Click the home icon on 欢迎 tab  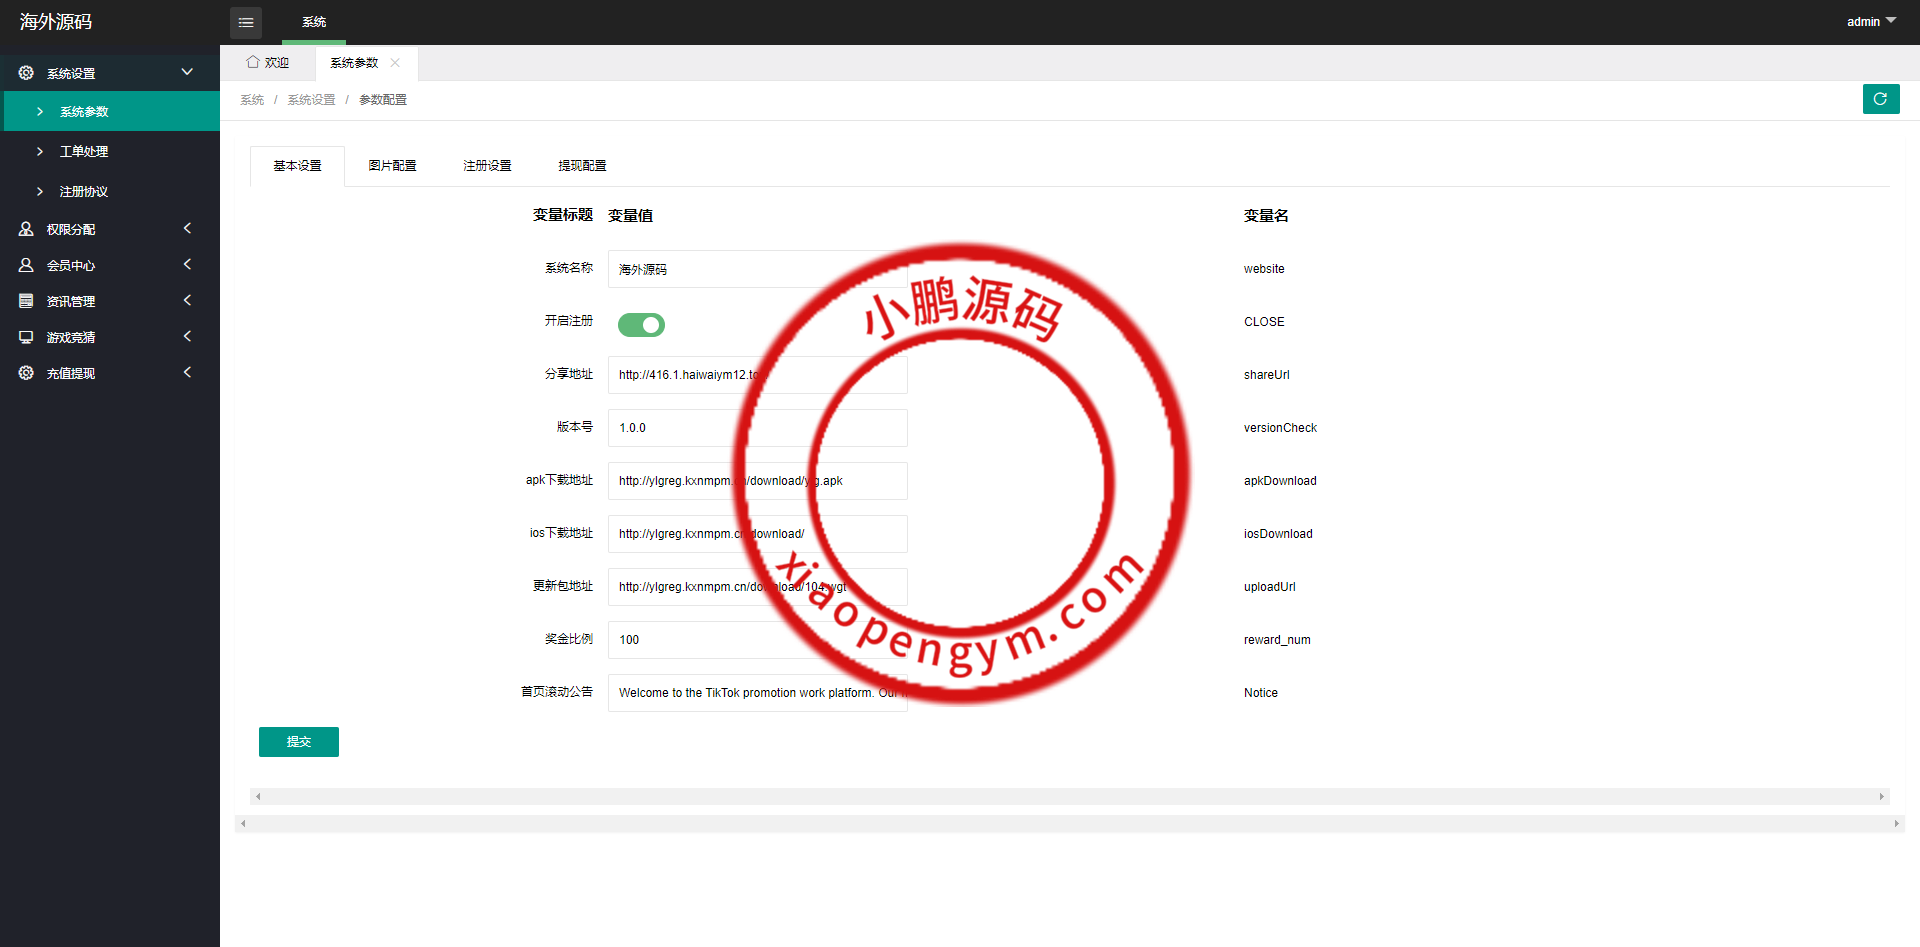pos(253,62)
